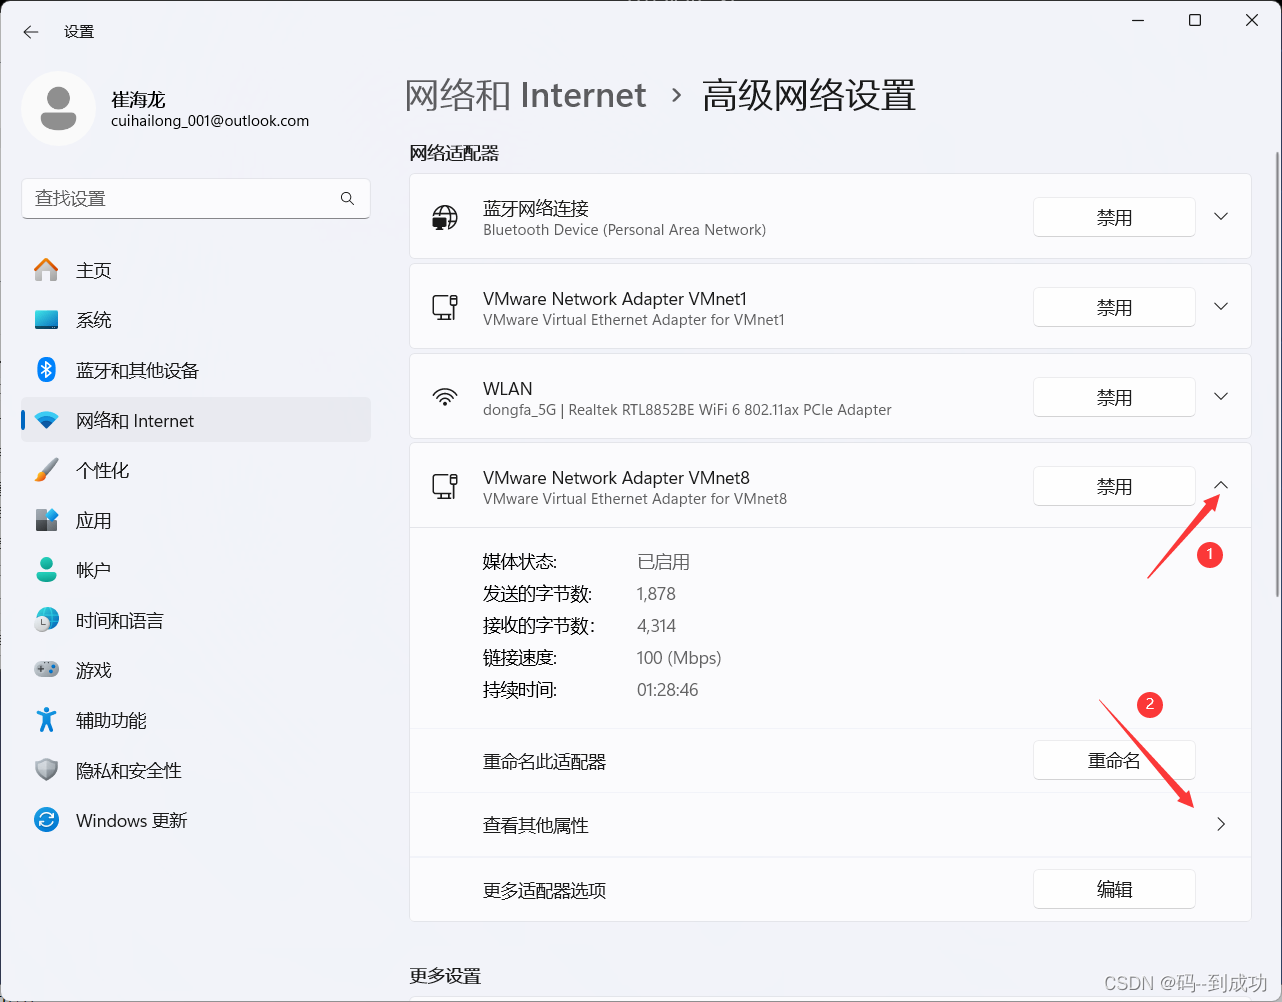Expand the WLAN adapter details

[x=1221, y=397]
